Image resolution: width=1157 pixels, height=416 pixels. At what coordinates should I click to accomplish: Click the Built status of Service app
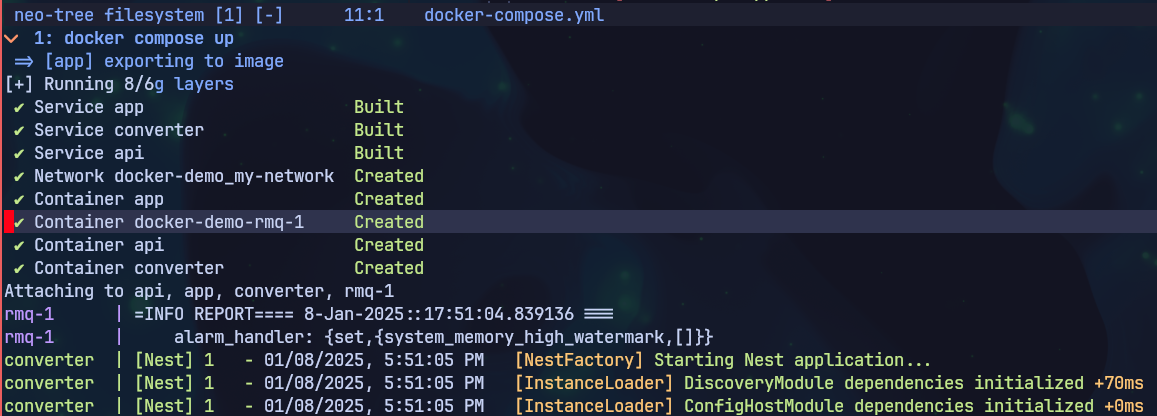point(379,108)
